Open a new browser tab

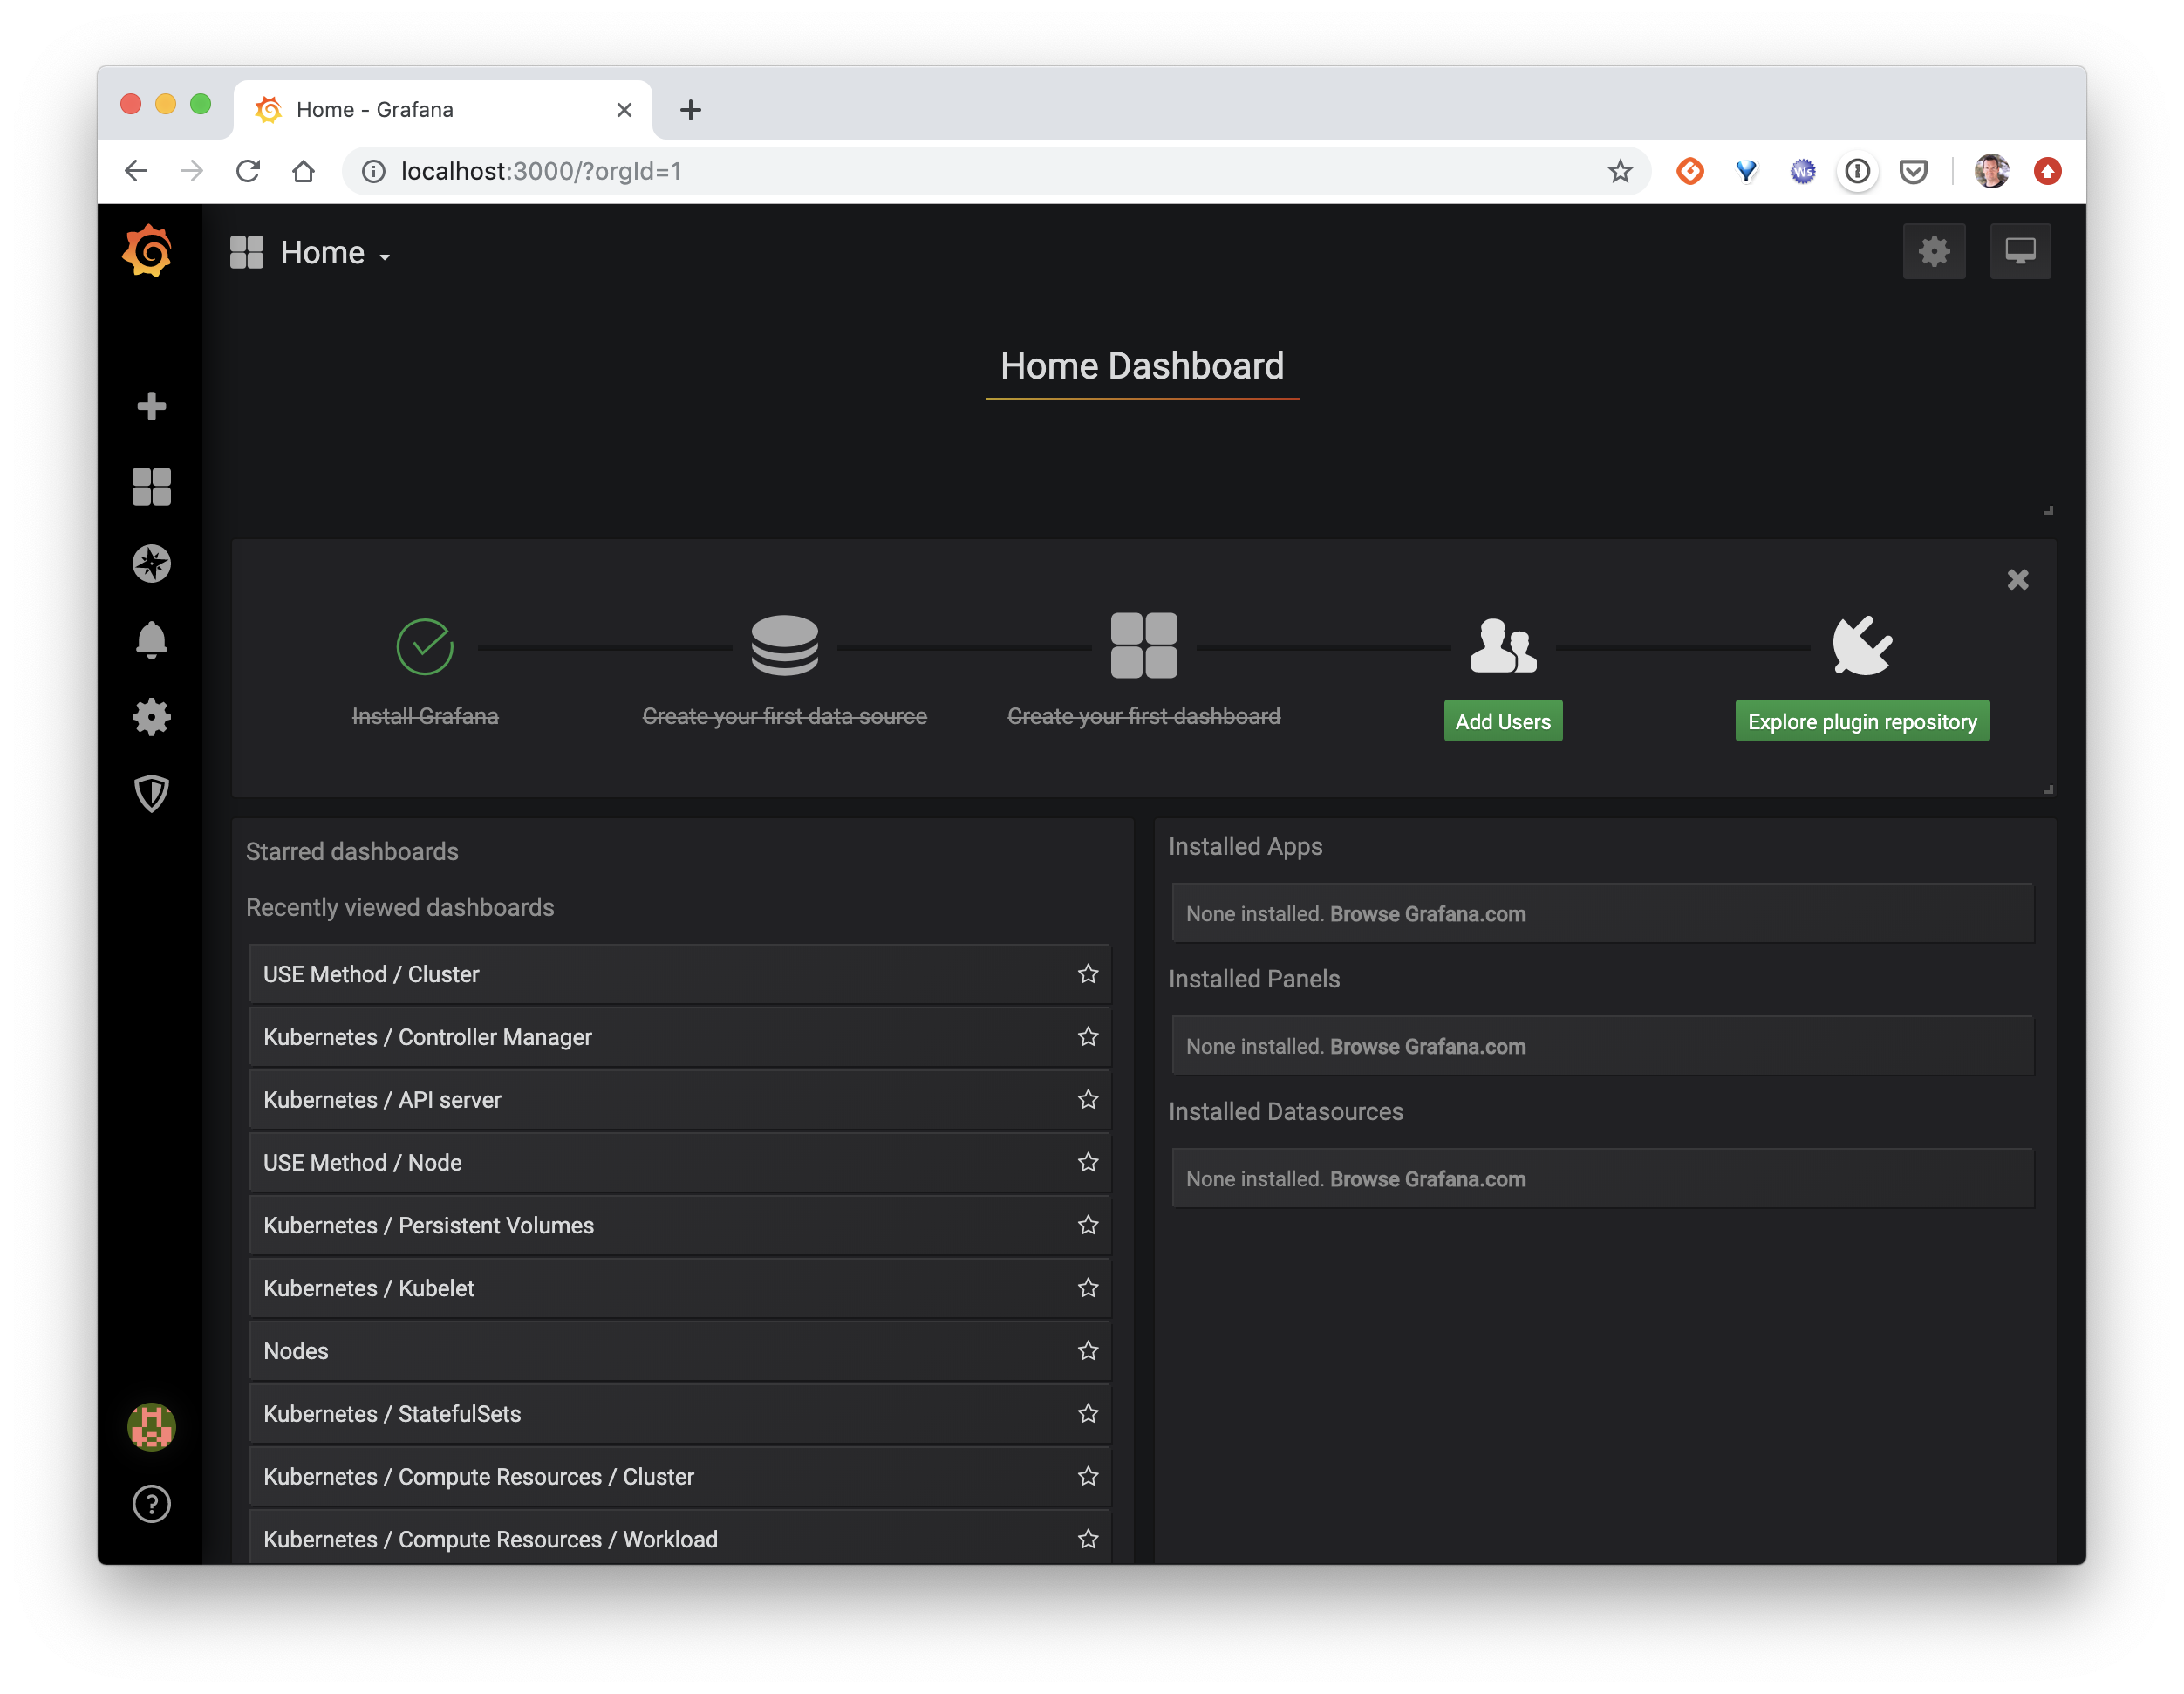690,109
